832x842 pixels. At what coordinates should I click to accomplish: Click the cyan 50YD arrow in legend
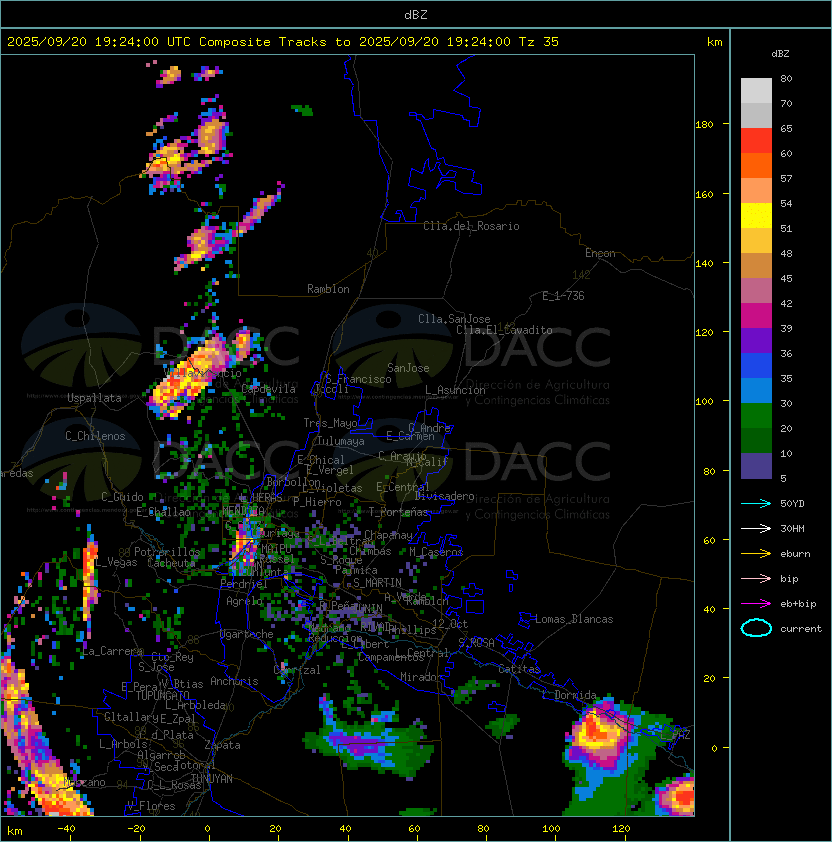tap(756, 503)
